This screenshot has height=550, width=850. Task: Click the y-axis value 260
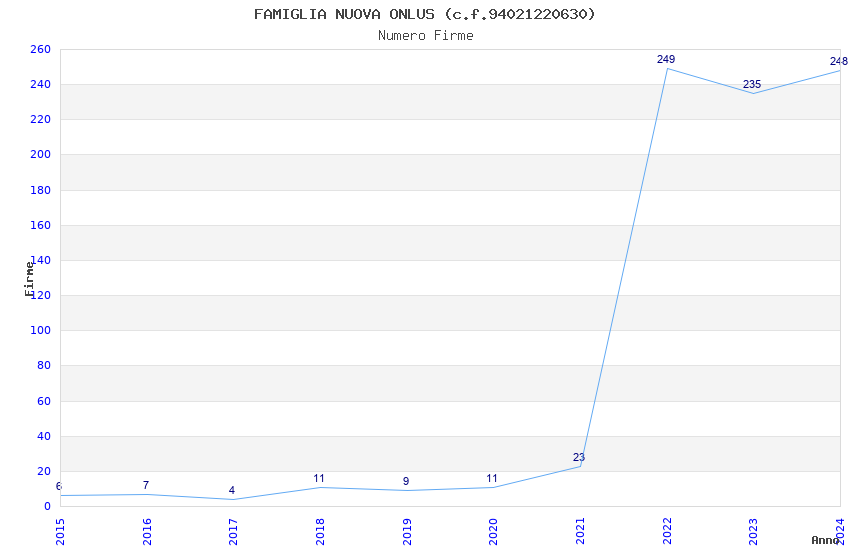[x=40, y=49]
